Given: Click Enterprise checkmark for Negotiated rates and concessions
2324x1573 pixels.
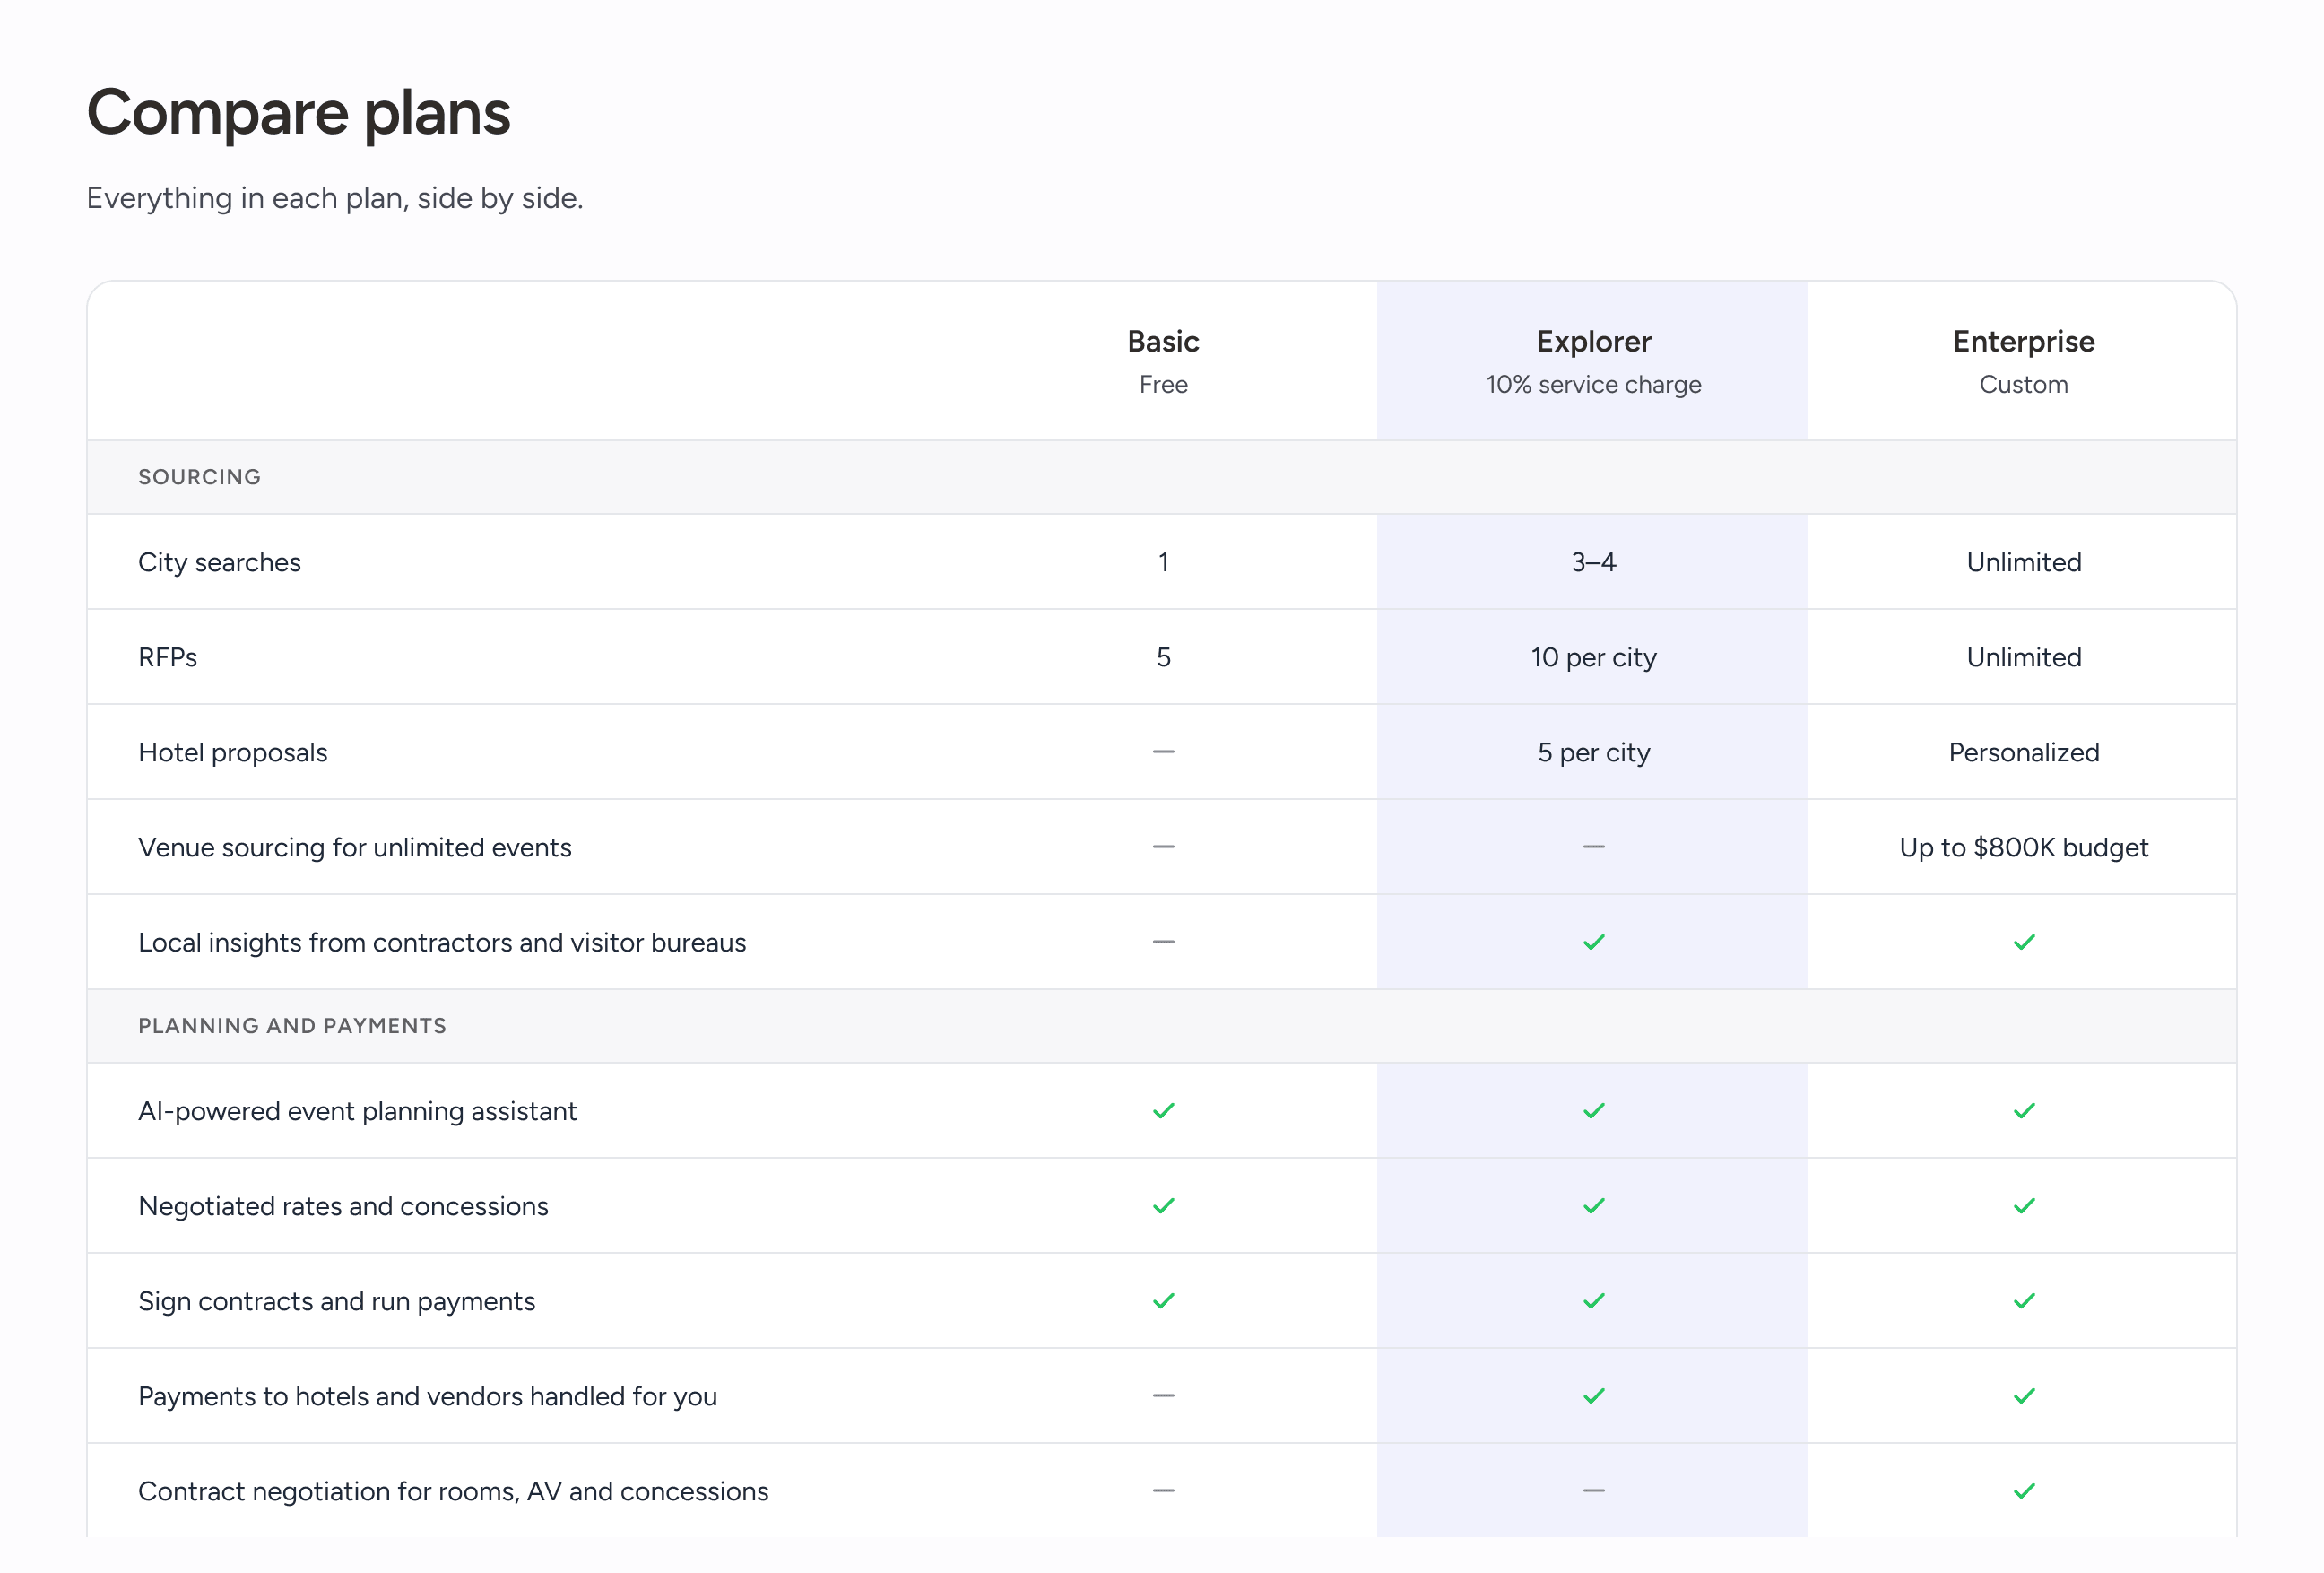Looking at the screenshot, I should click(x=2024, y=1206).
